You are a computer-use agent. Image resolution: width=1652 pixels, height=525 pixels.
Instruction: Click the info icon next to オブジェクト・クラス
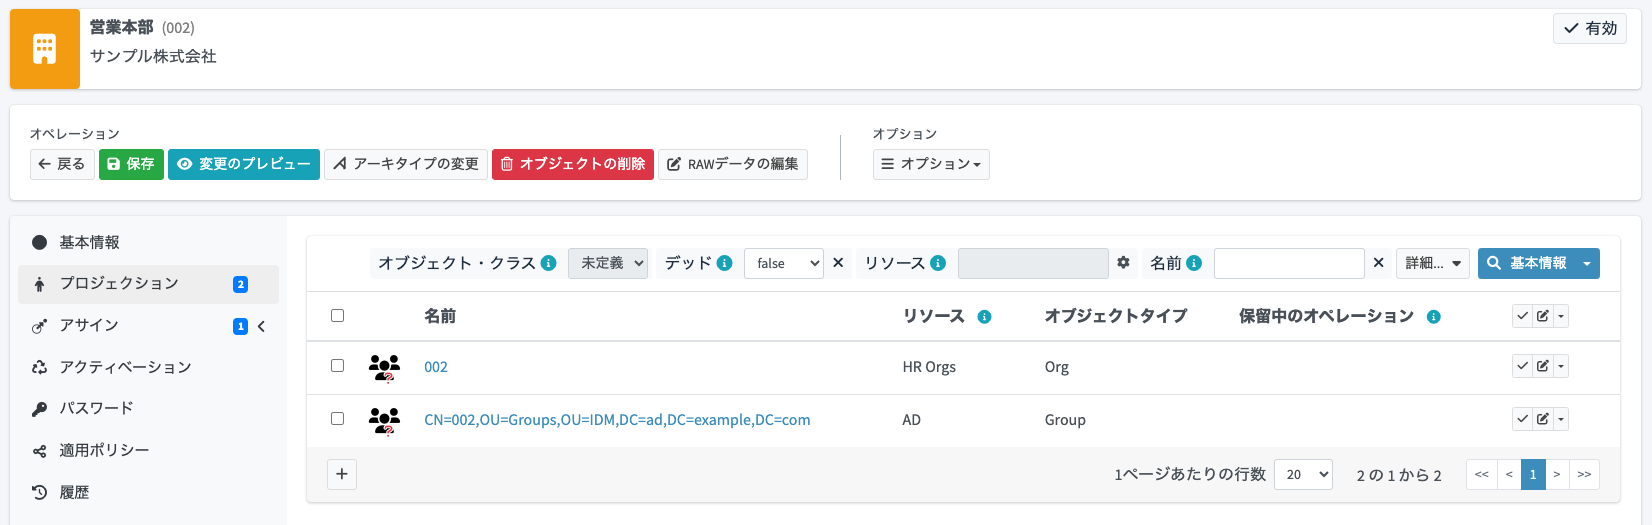click(x=548, y=263)
